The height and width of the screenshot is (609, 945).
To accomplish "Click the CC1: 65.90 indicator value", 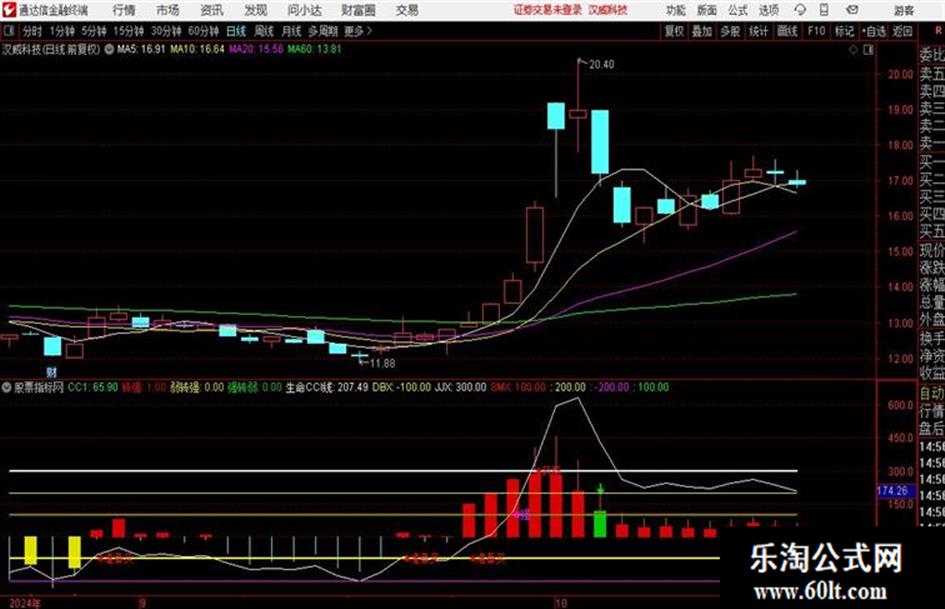I will point(92,387).
